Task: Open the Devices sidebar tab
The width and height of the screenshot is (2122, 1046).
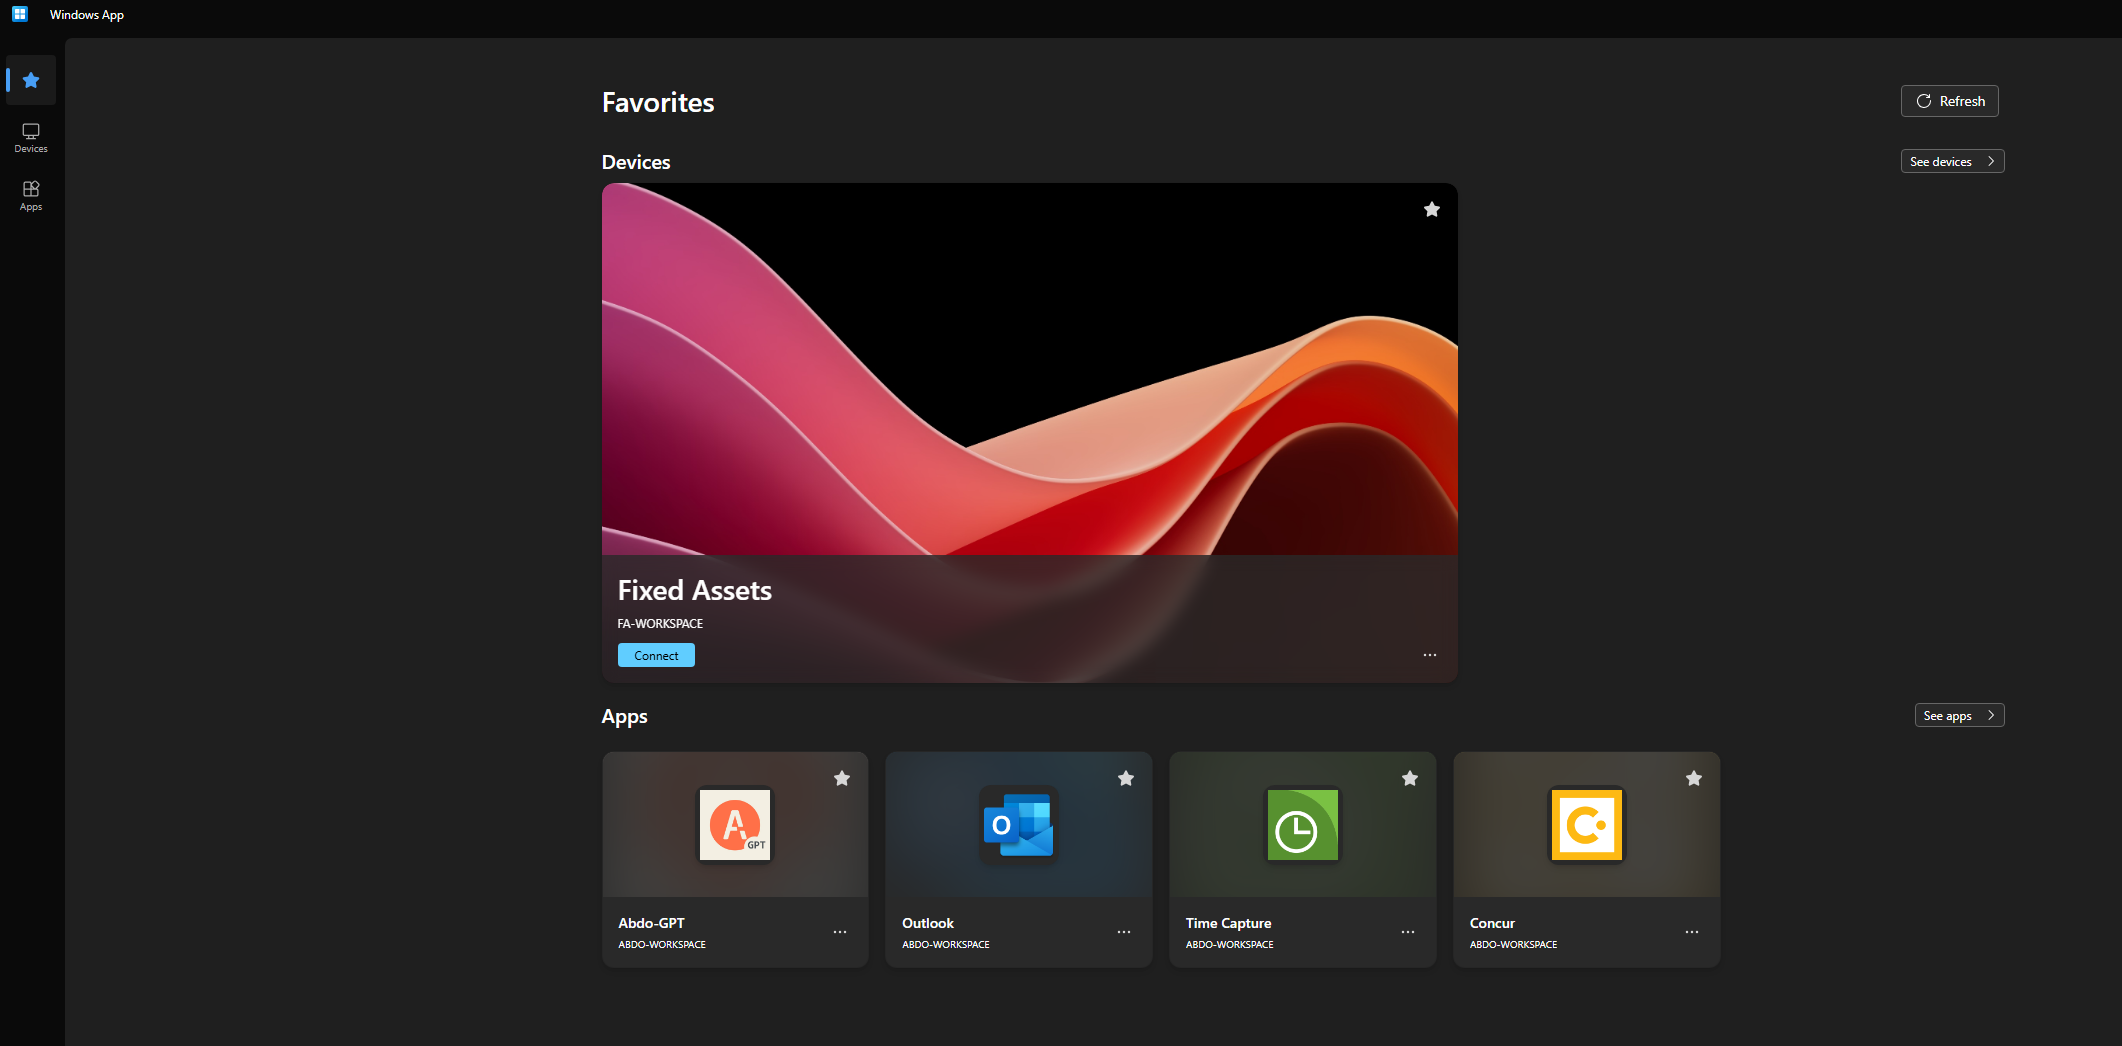Action: [x=31, y=138]
